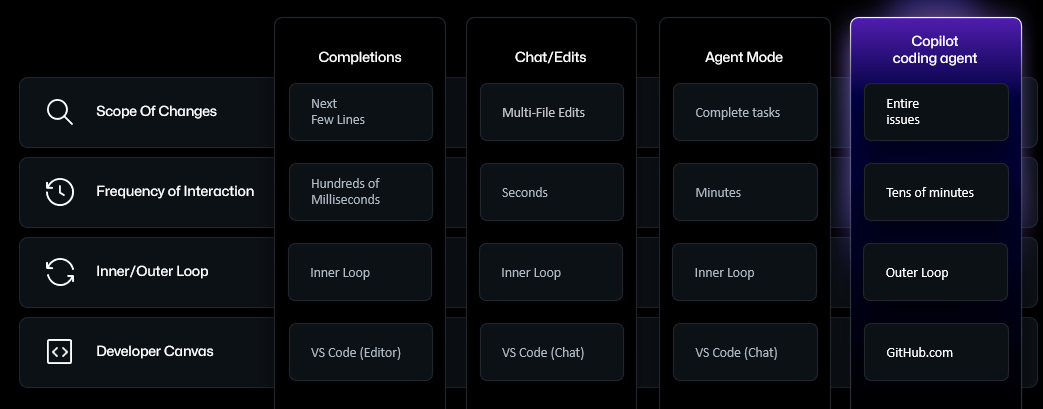Viewport: 1043px width, 409px height.
Task: Select the Completions column header
Action: click(360, 57)
